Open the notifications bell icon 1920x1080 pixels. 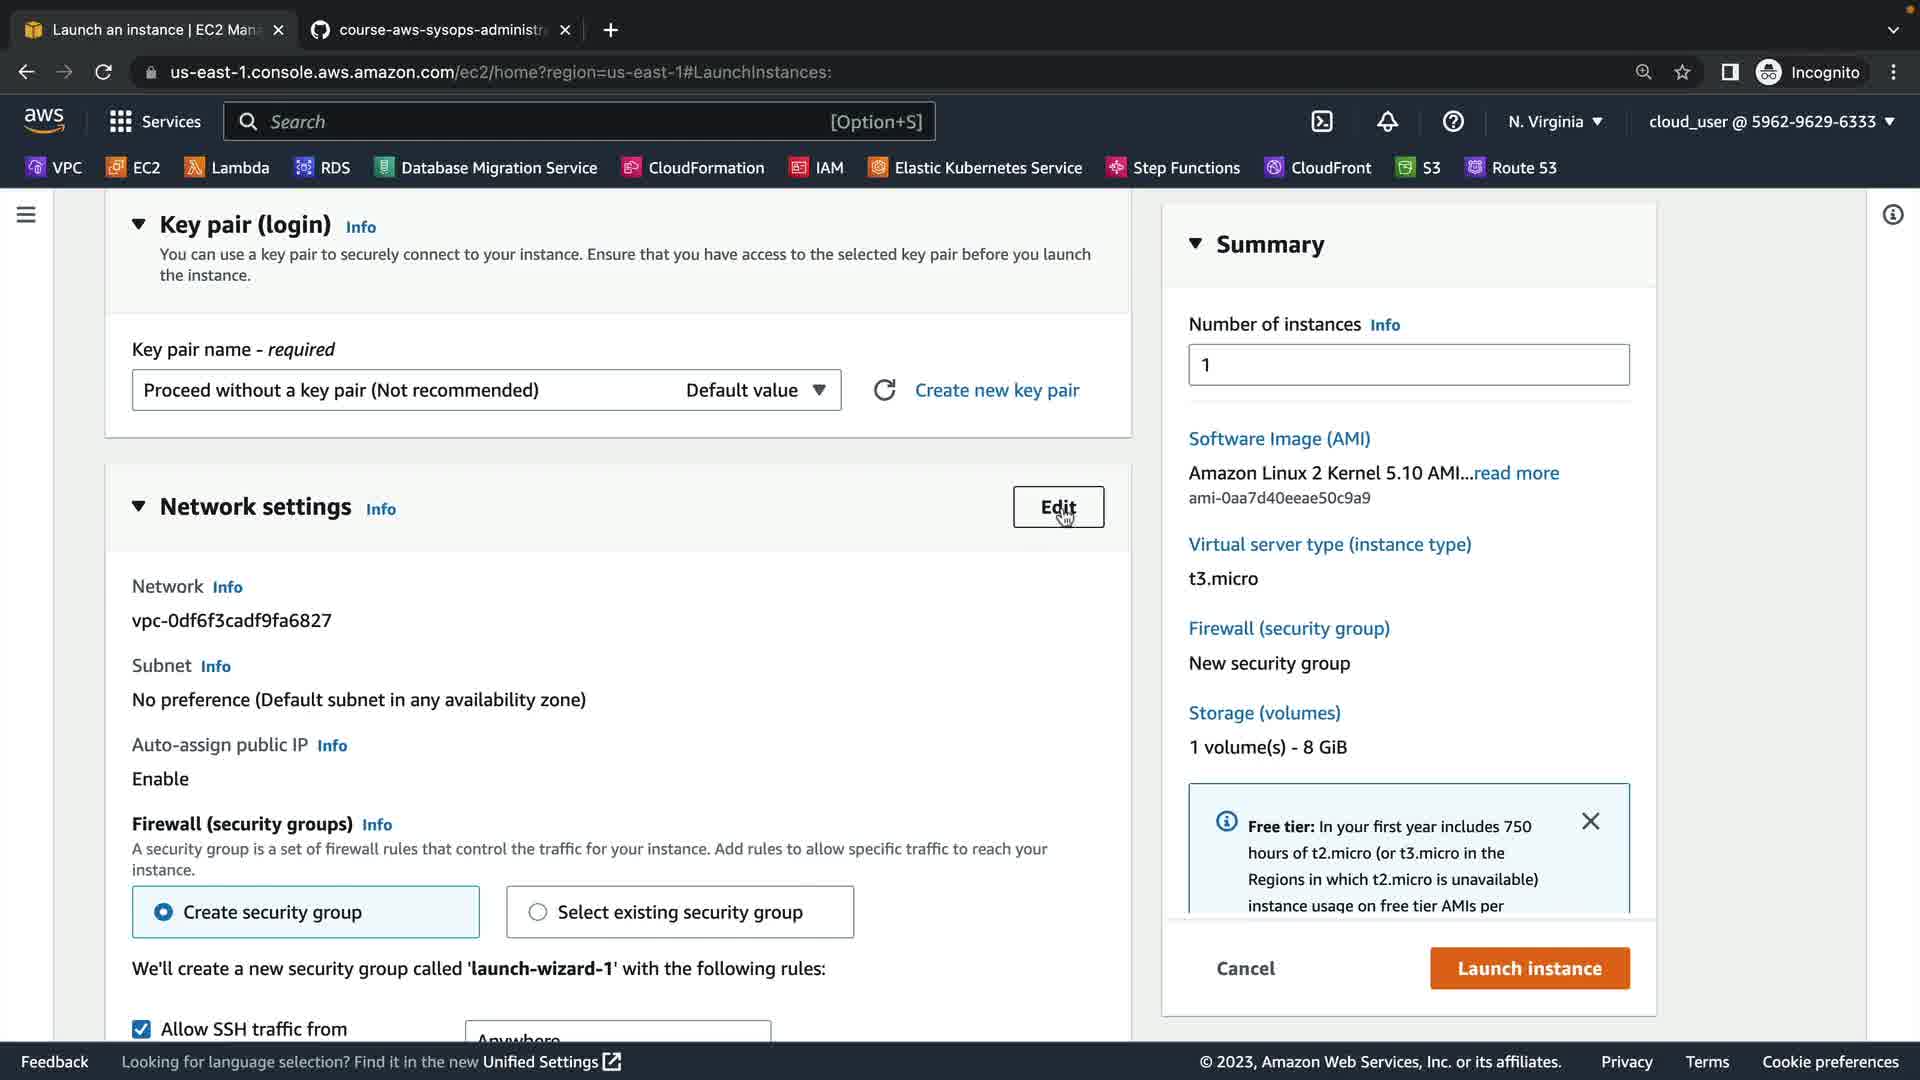pyautogui.click(x=1387, y=122)
